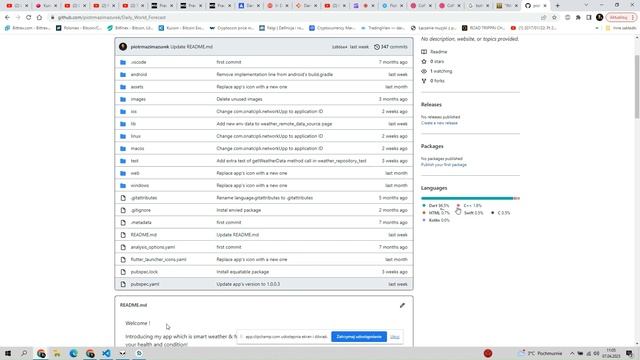Switch to the active GitHub tab
The image size is (640, 360).
[536, 6]
